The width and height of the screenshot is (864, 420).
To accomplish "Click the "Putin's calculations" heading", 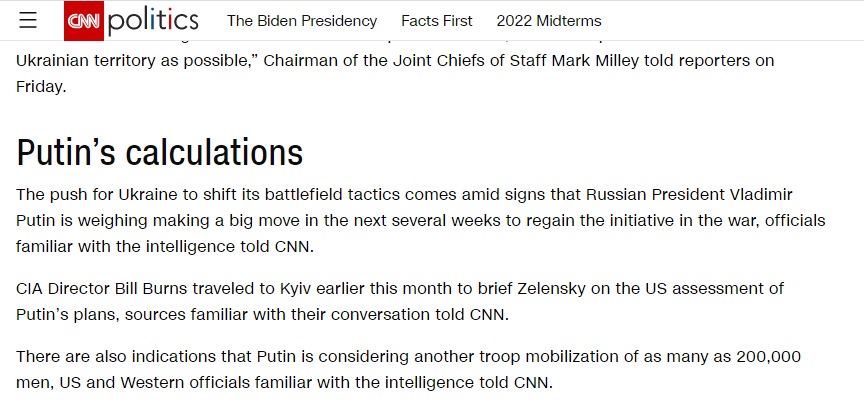I will (160, 152).
